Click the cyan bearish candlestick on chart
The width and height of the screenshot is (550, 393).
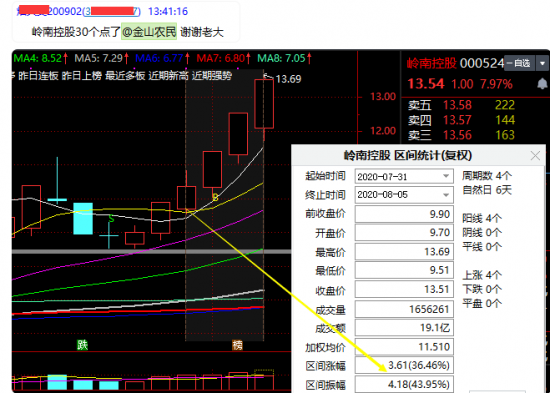83,219
